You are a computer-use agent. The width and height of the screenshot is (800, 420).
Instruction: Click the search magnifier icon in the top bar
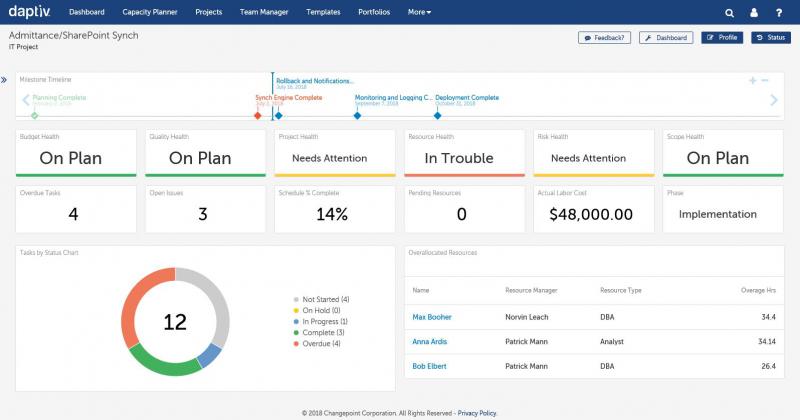(x=730, y=13)
